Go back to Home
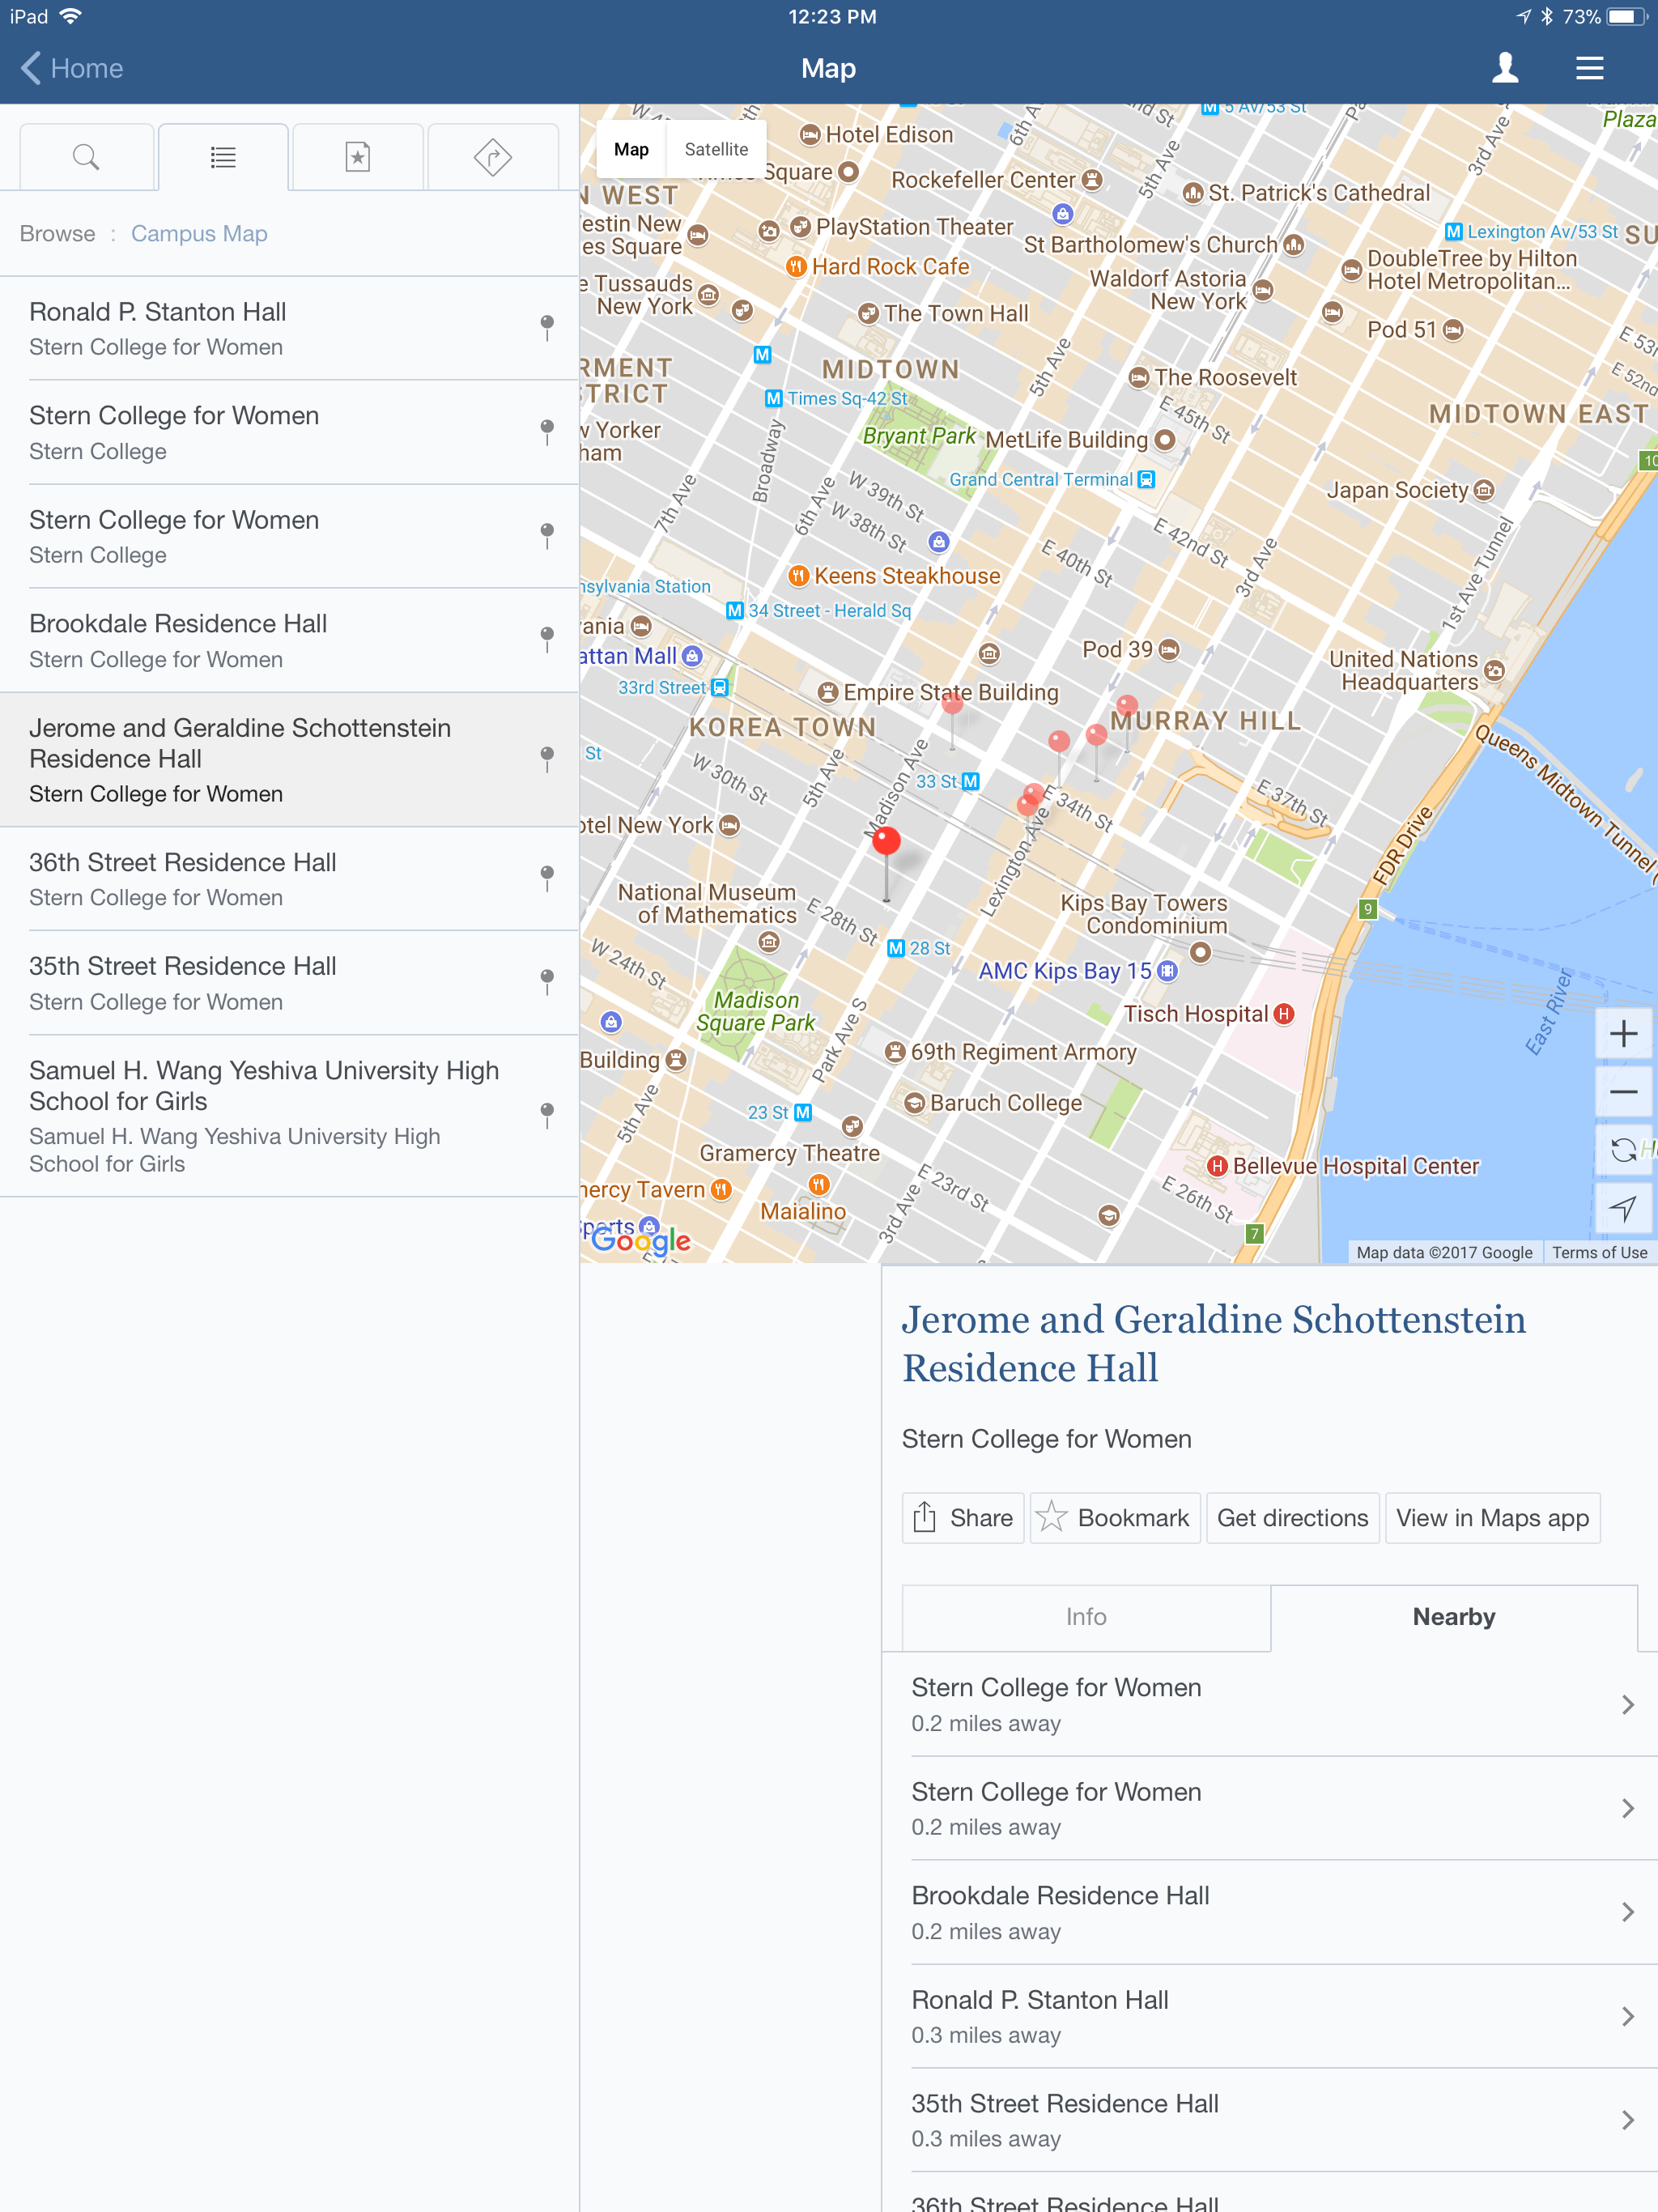The height and width of the screenshot is (2212, 1658). tap(72, 68)
